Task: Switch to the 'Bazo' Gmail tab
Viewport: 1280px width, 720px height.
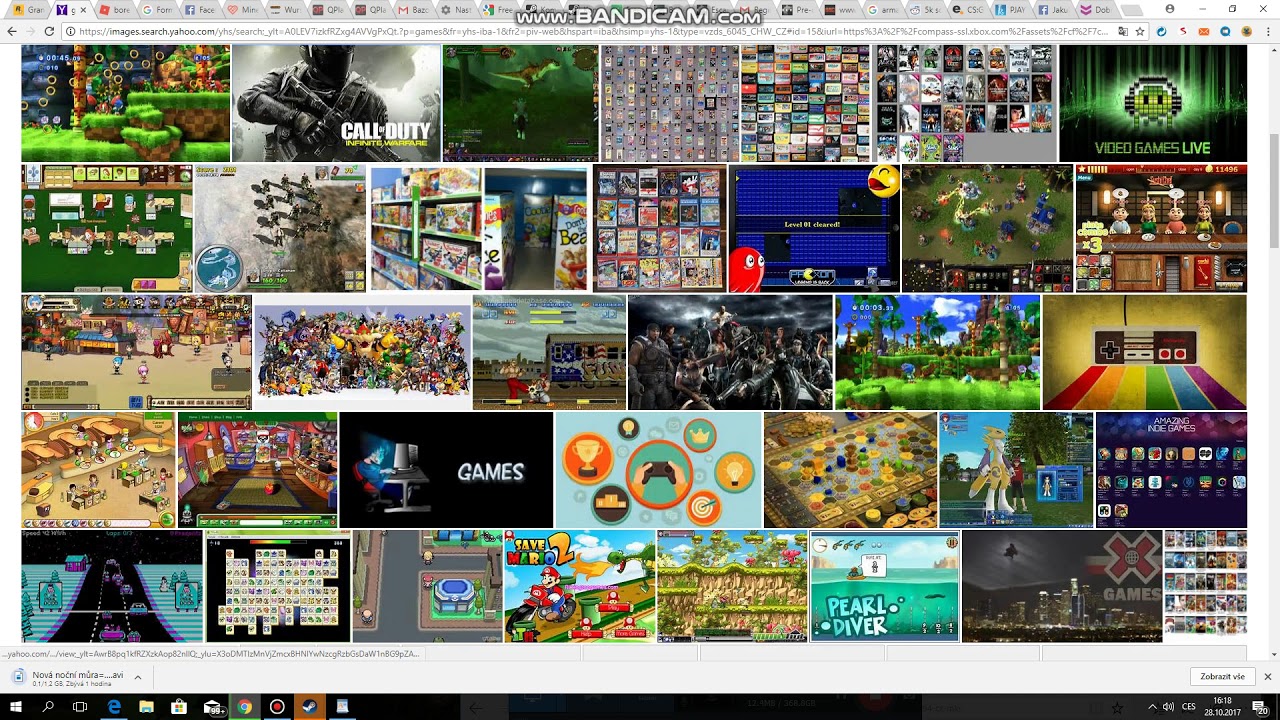Action: (414, 10)
